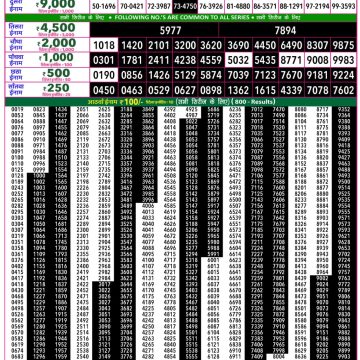This screenshot has height=360, width=360.
Task: Click the number 7602
Action: (343, 90)
